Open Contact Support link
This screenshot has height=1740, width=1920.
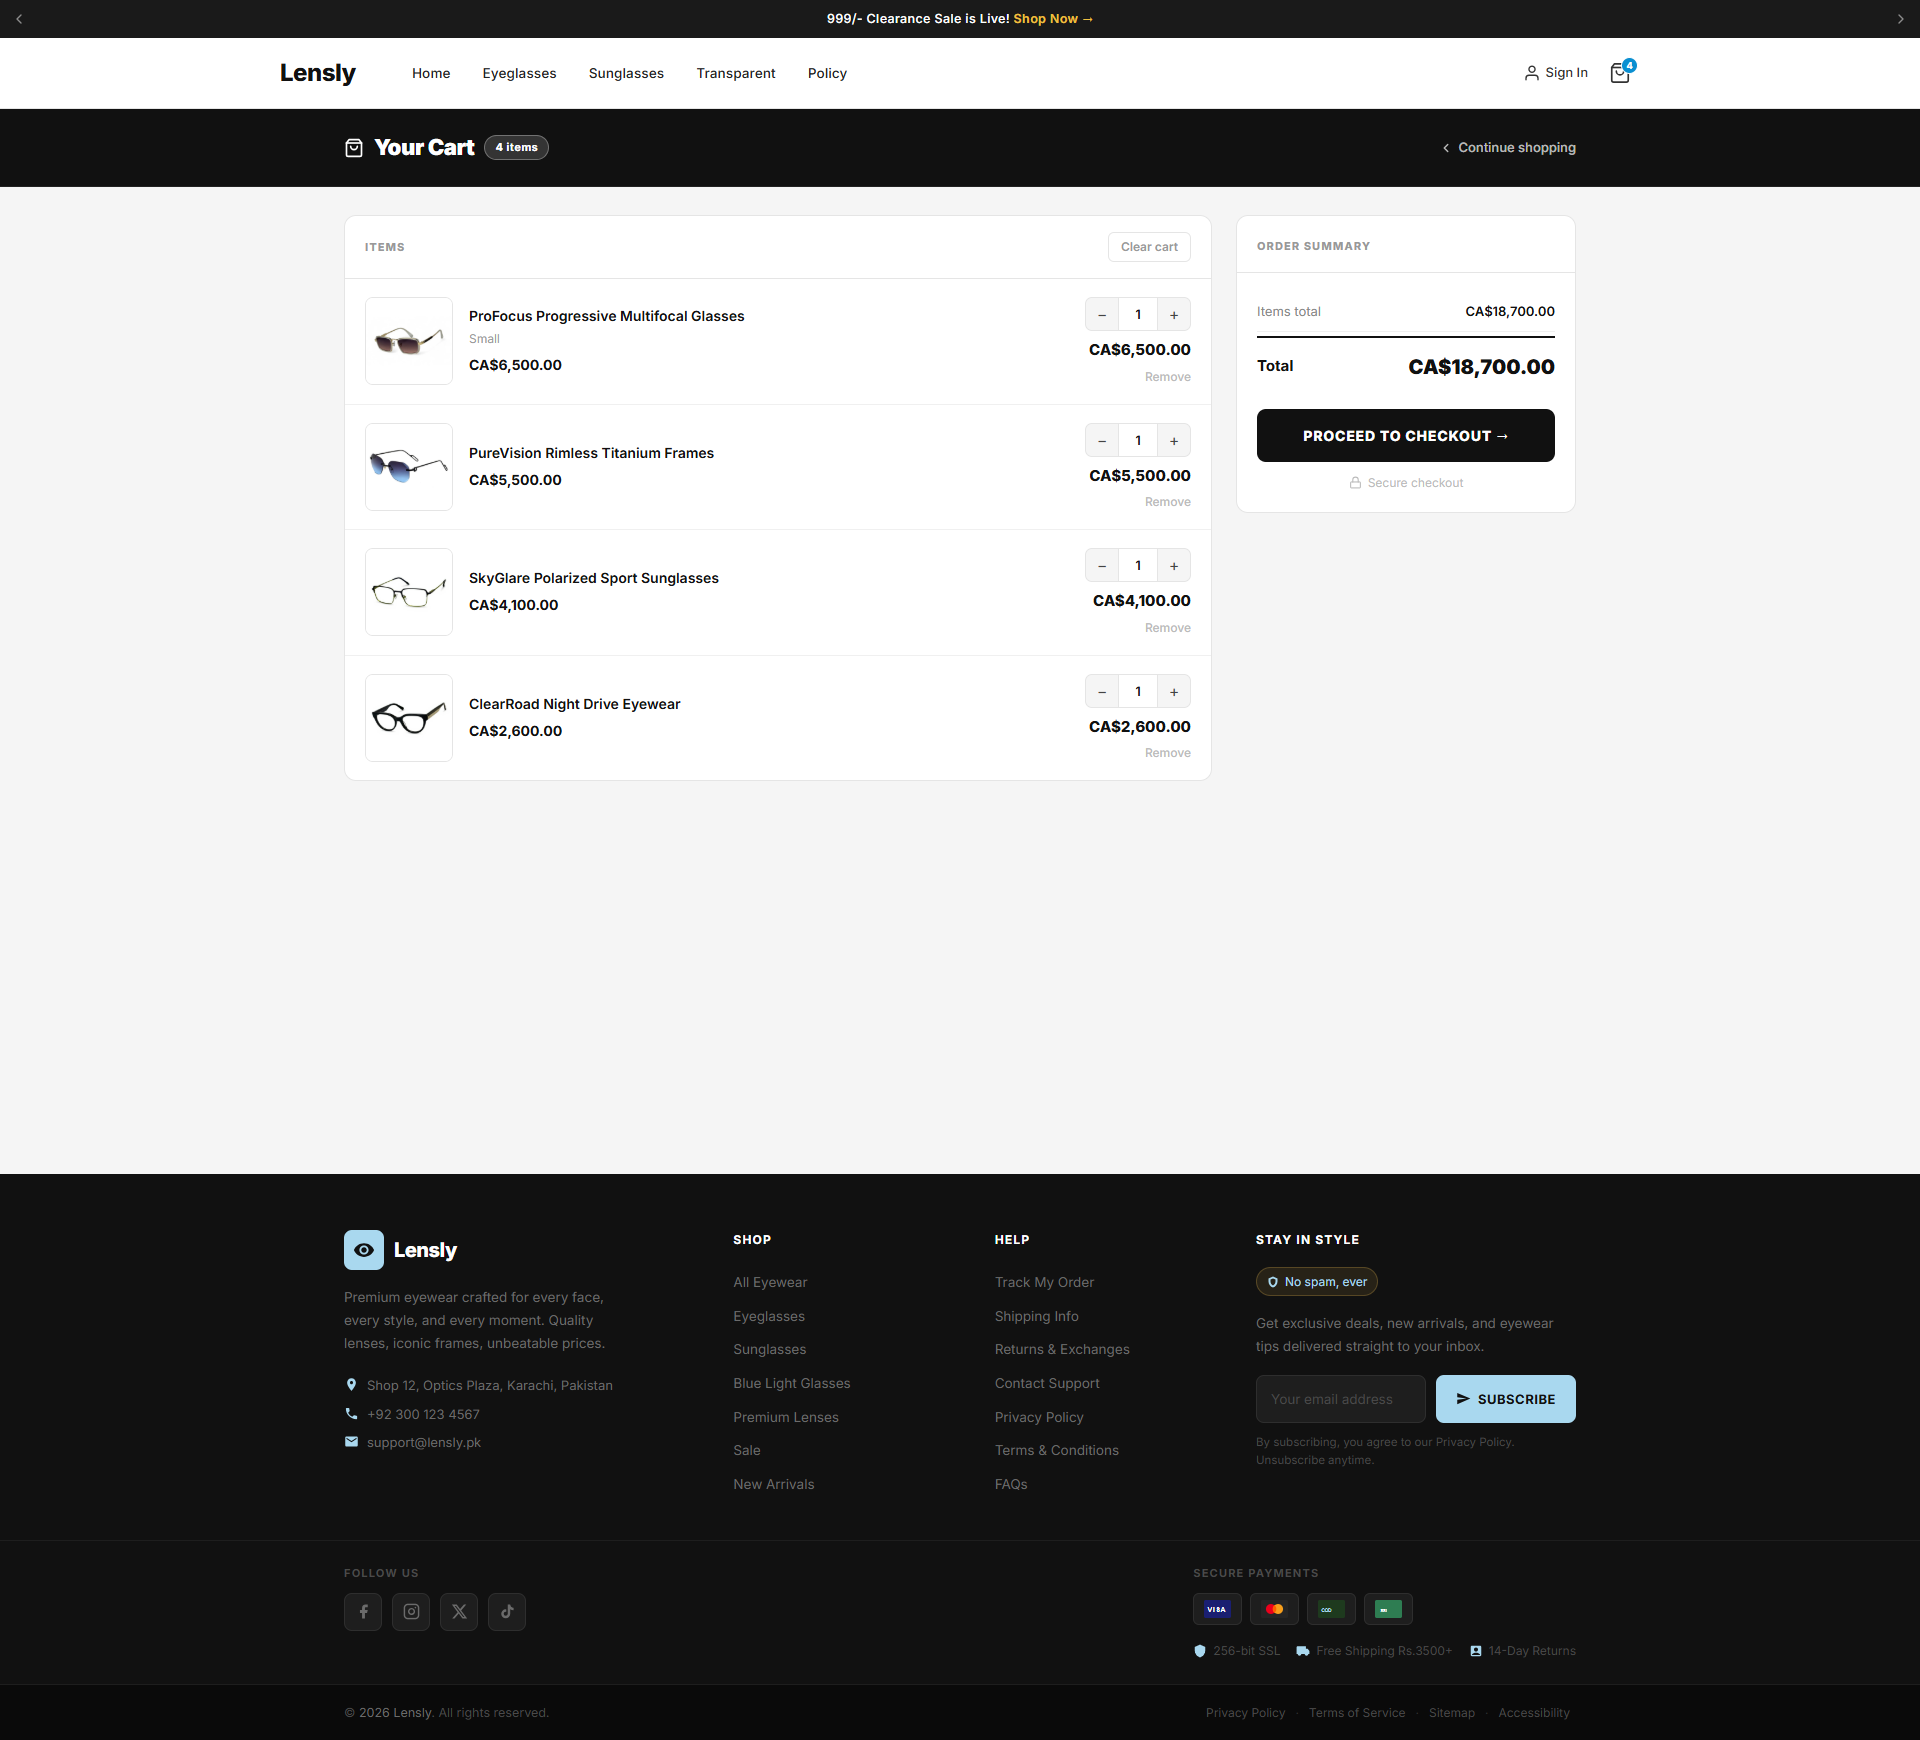1047,1383
